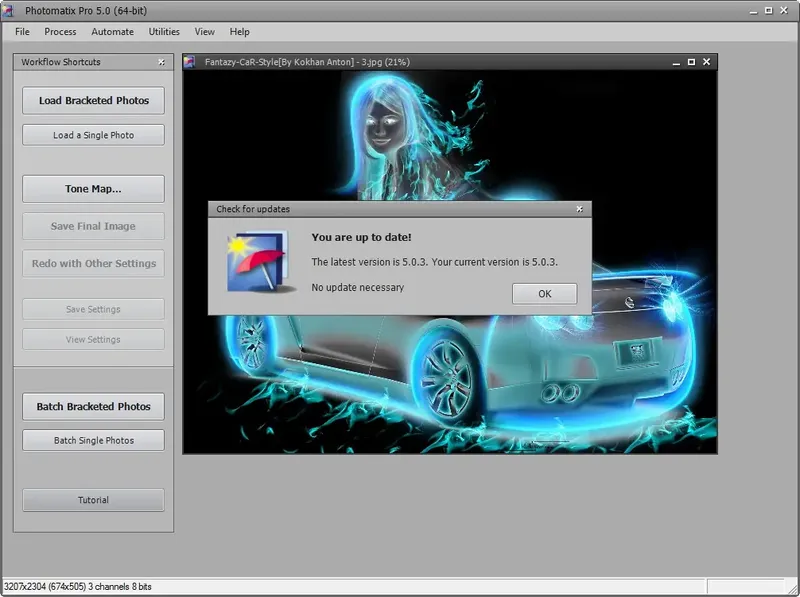Start the Tone Map... process
This screenshot has height=597, width=800.
93,188
